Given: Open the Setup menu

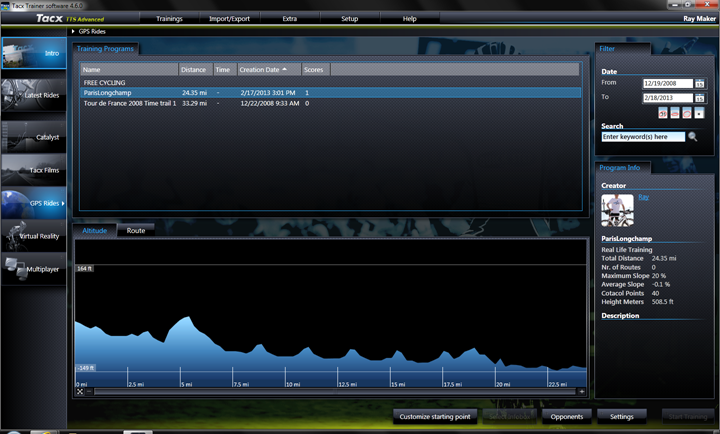Looking at the screenshot, I should tap(349, 19).
